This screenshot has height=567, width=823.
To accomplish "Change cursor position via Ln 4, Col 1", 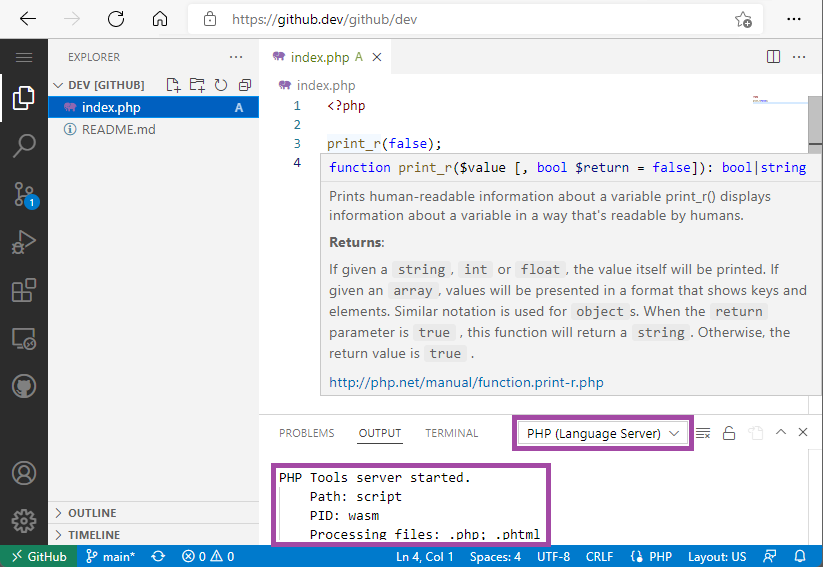I will click(425, 556).
